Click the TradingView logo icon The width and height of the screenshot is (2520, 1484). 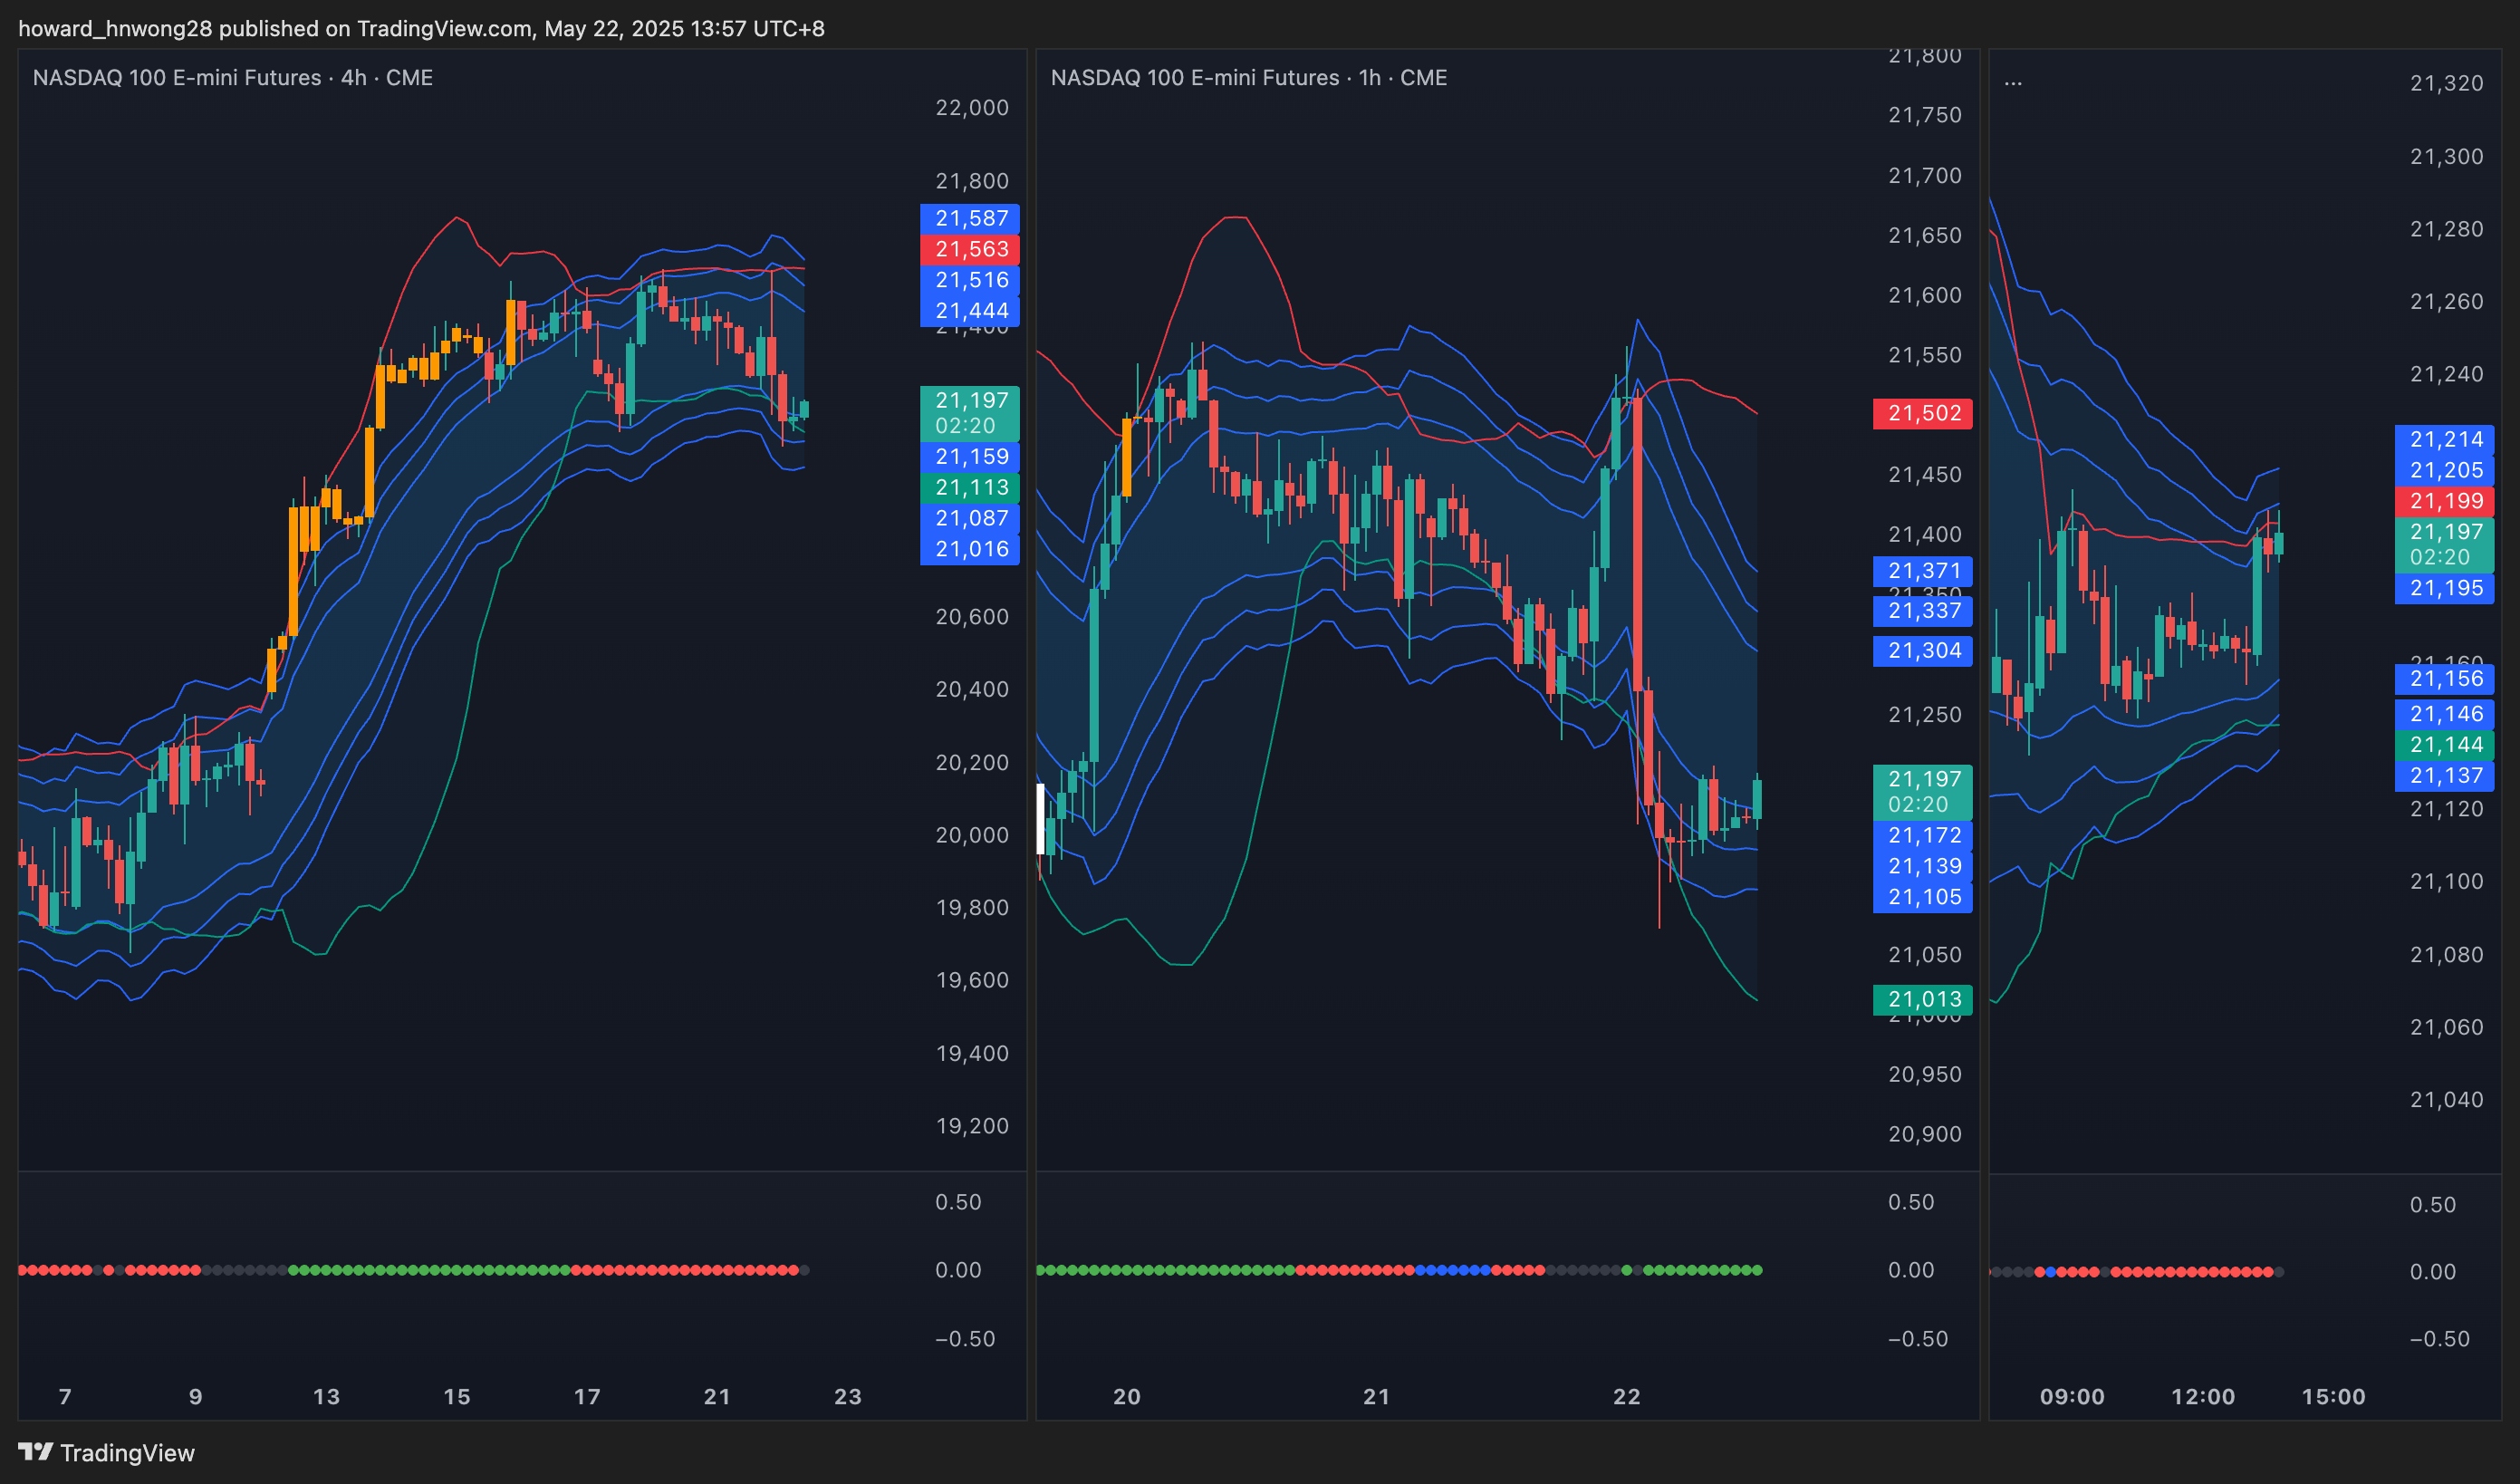click(35, 1451)
